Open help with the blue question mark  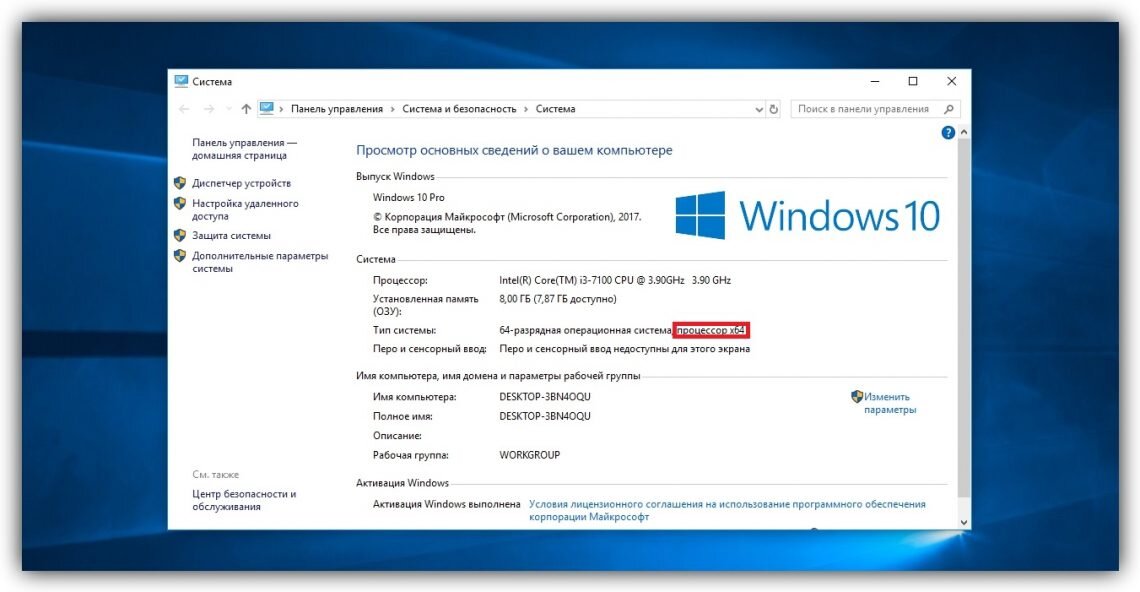[948, 132]
